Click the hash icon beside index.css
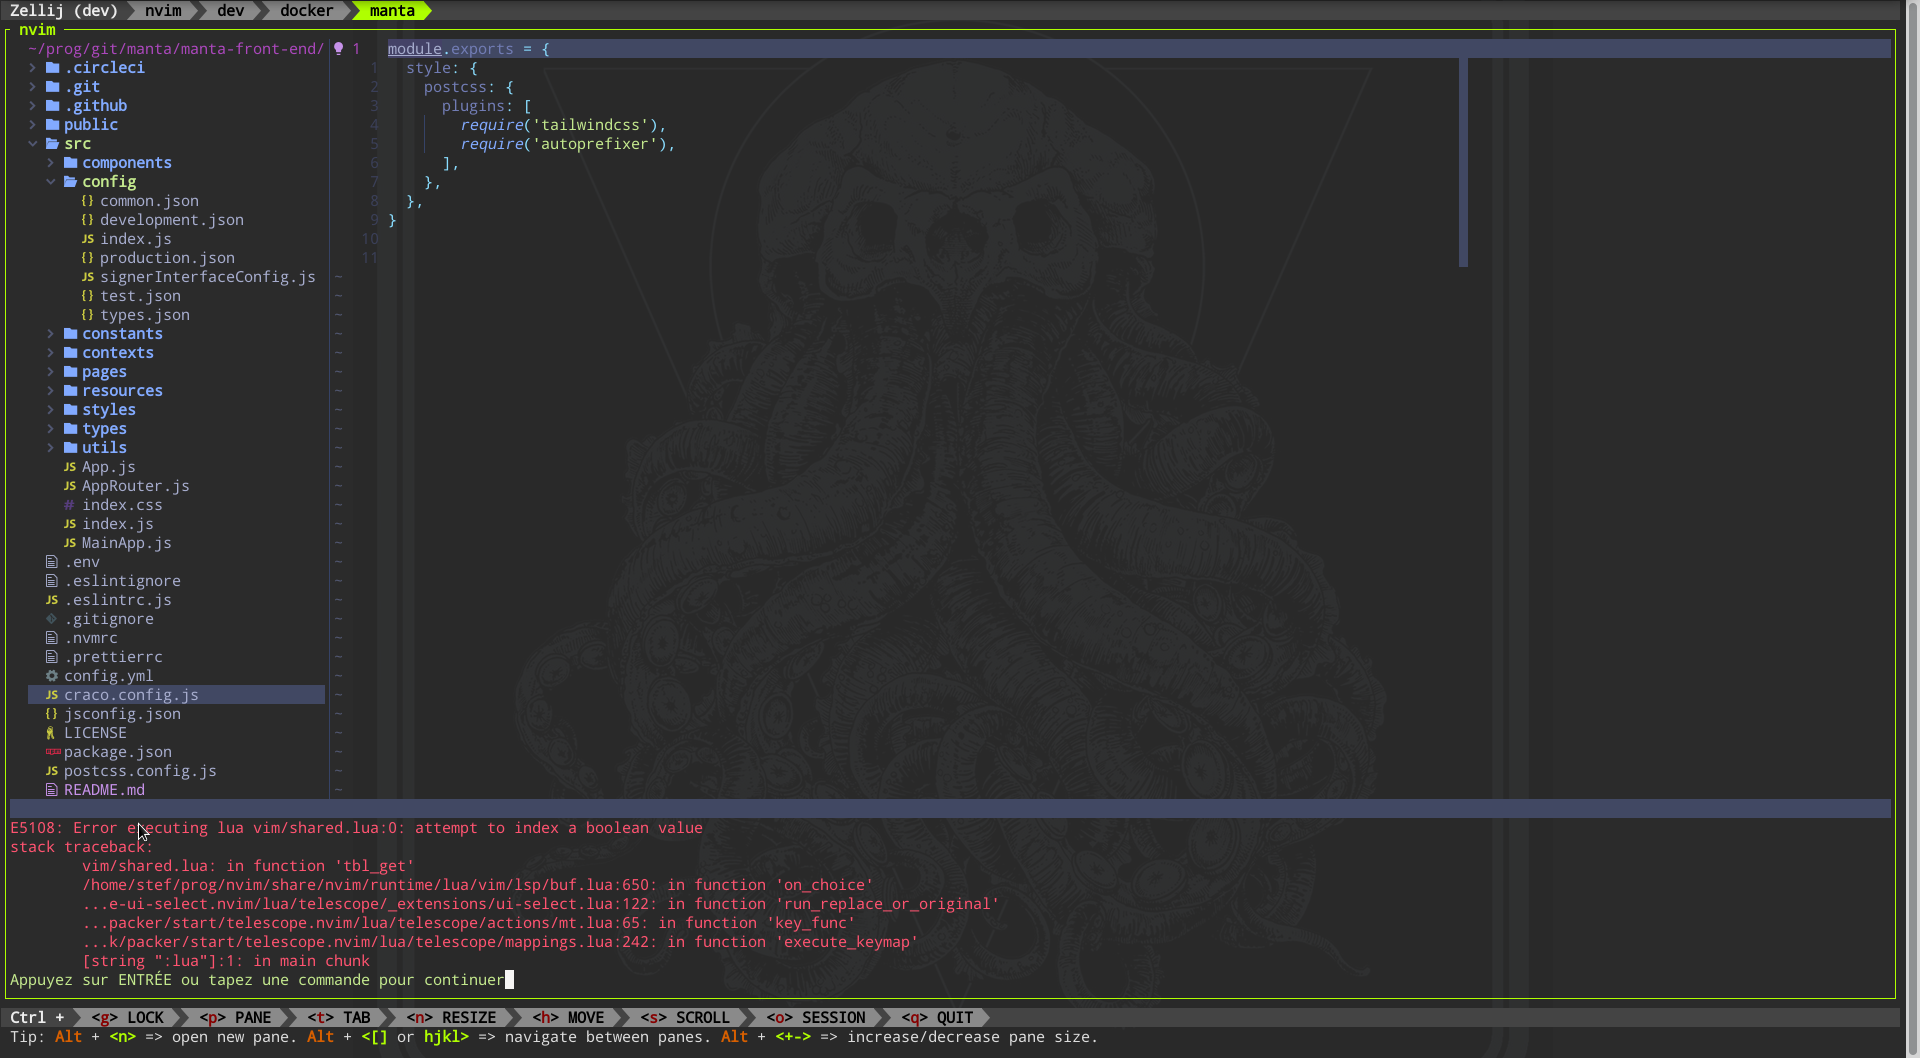The height and width of the screenshot is (1058, 1920). [68, 505]
